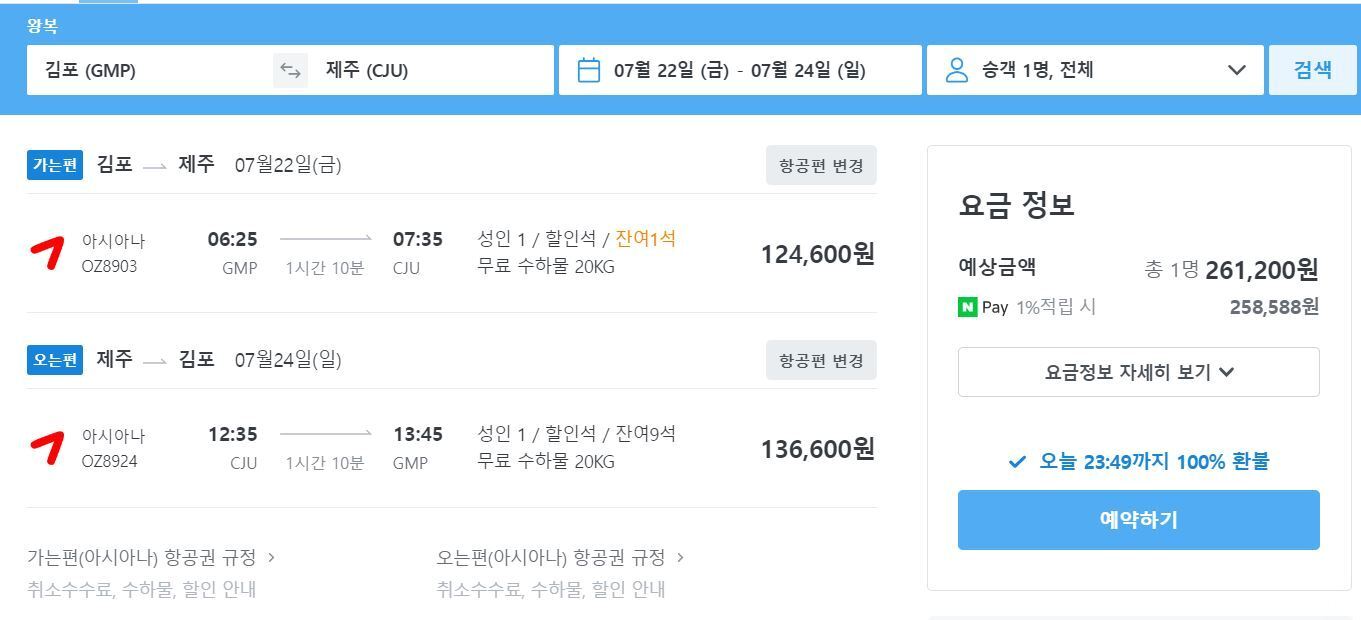Click the 예약하기 reservation button

coord(1138,519)
